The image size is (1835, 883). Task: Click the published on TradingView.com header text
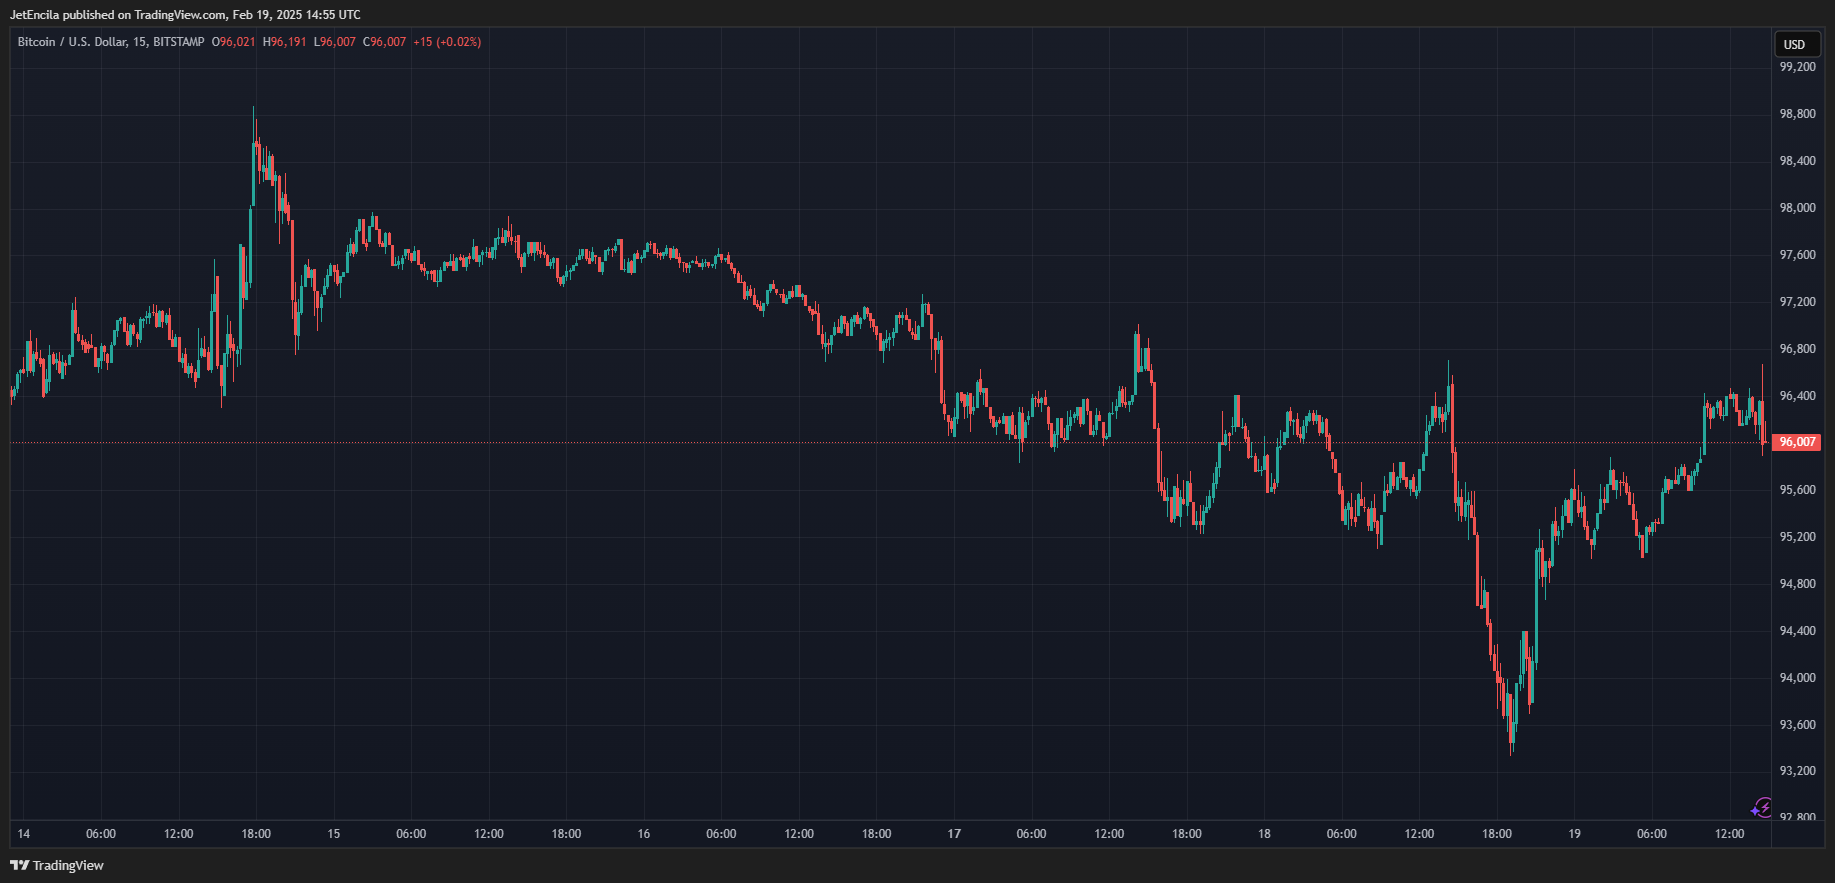point(145,15)
